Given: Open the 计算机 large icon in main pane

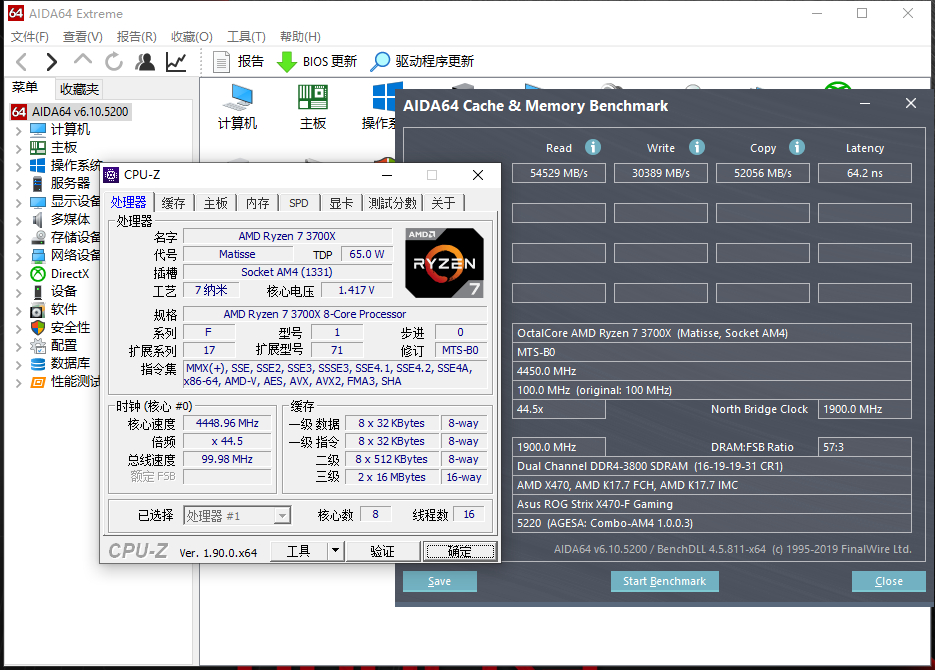Looking at the screenshot, I should pyautogui.click(x=237, y=107).
